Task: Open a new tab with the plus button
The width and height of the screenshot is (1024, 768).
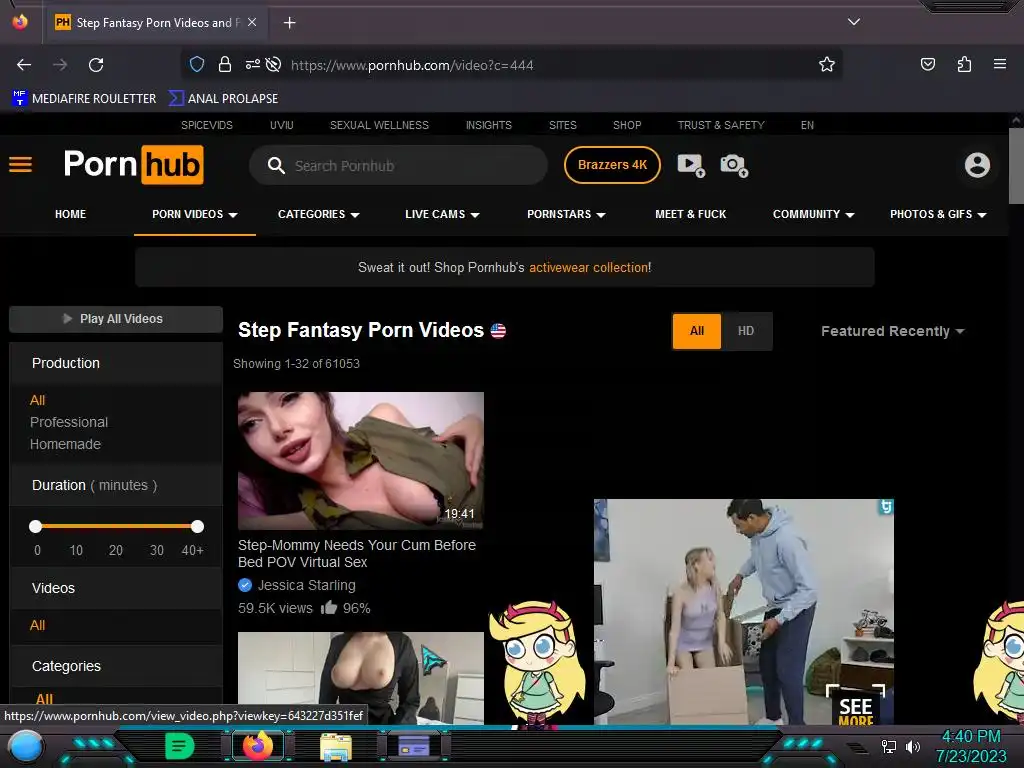Action: click(x=289, y=23)
